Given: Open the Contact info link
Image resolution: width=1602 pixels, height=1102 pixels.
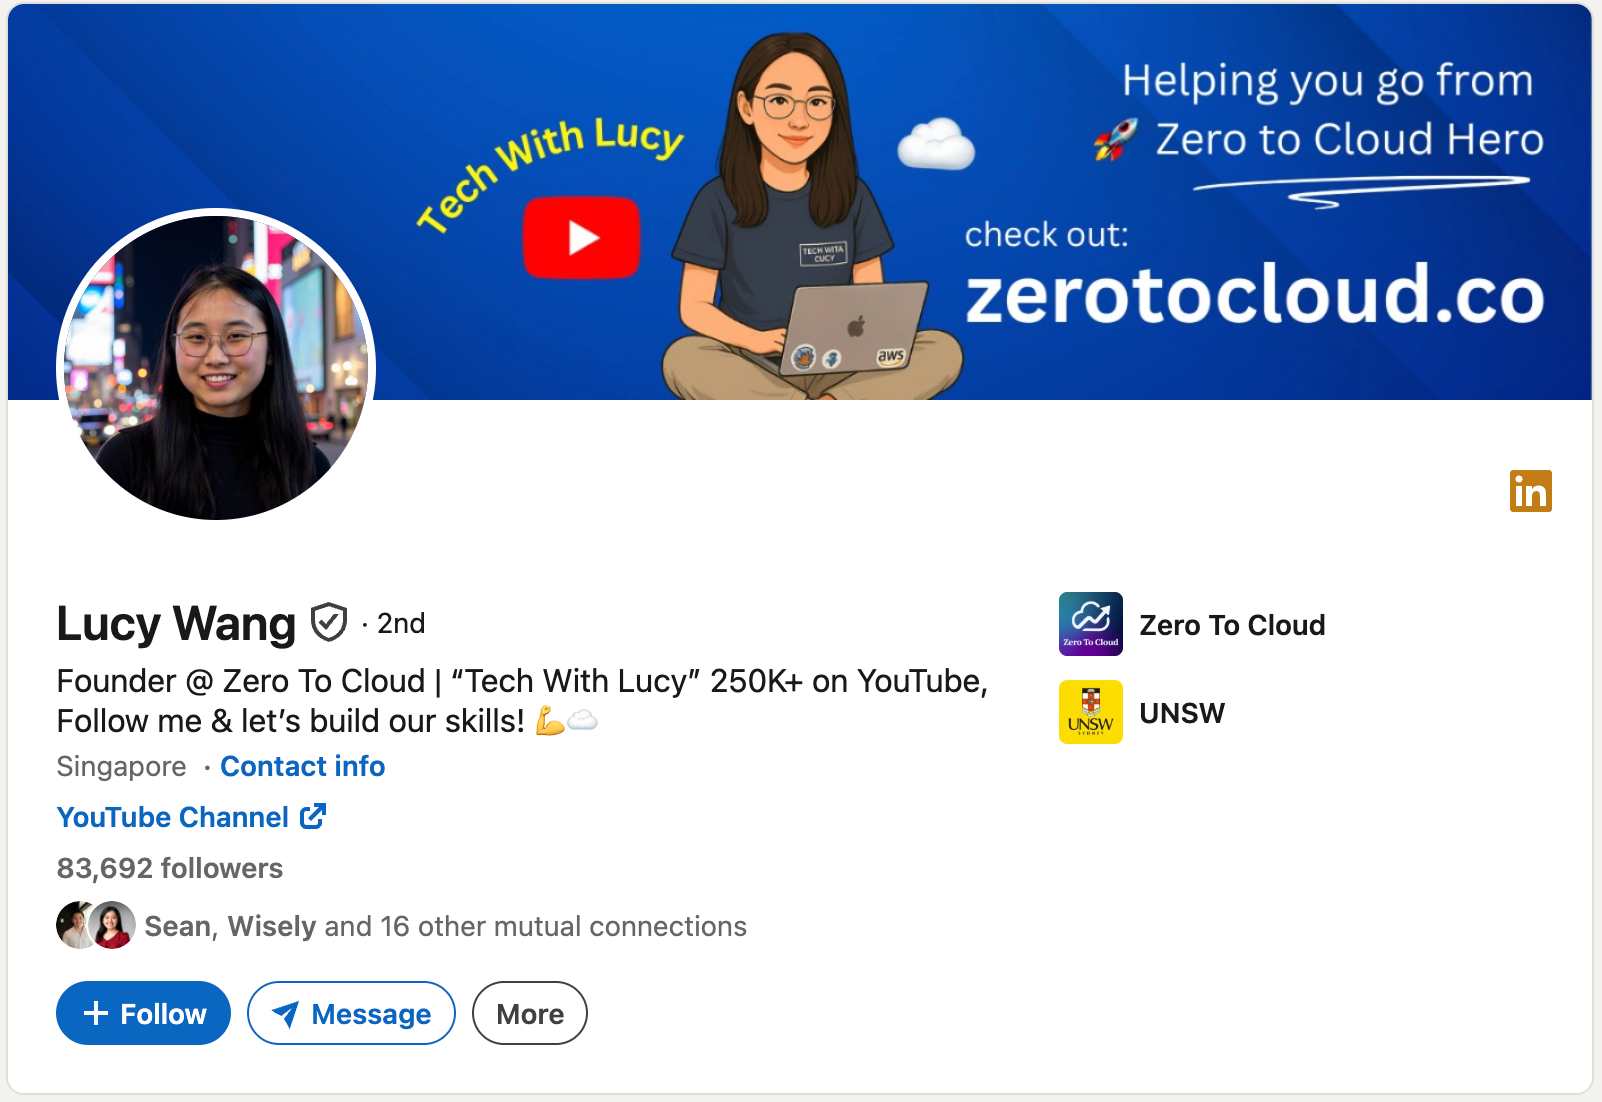Looking at the screenshot, I should click(x=302, y=766).
